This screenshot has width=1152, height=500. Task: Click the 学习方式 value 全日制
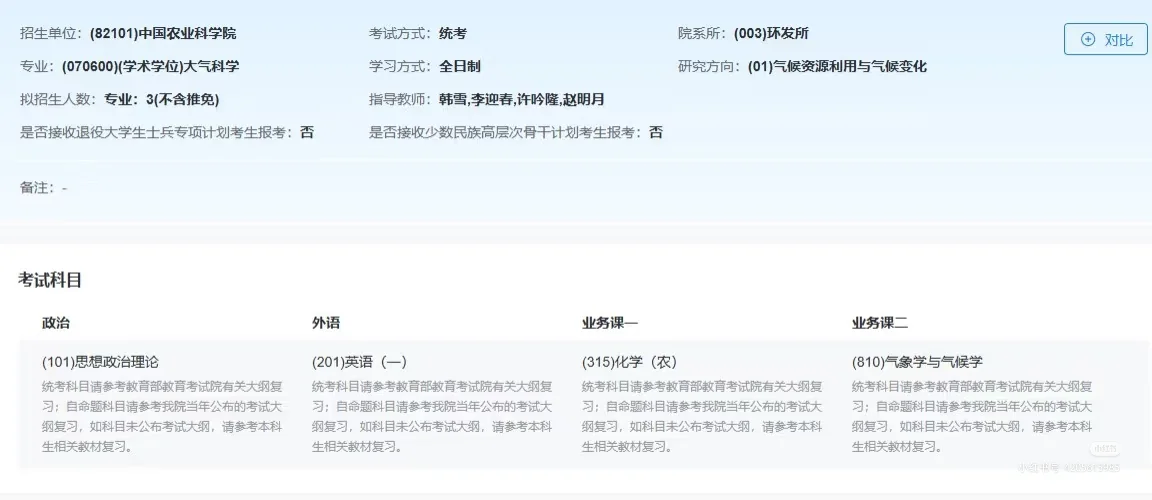460,67
